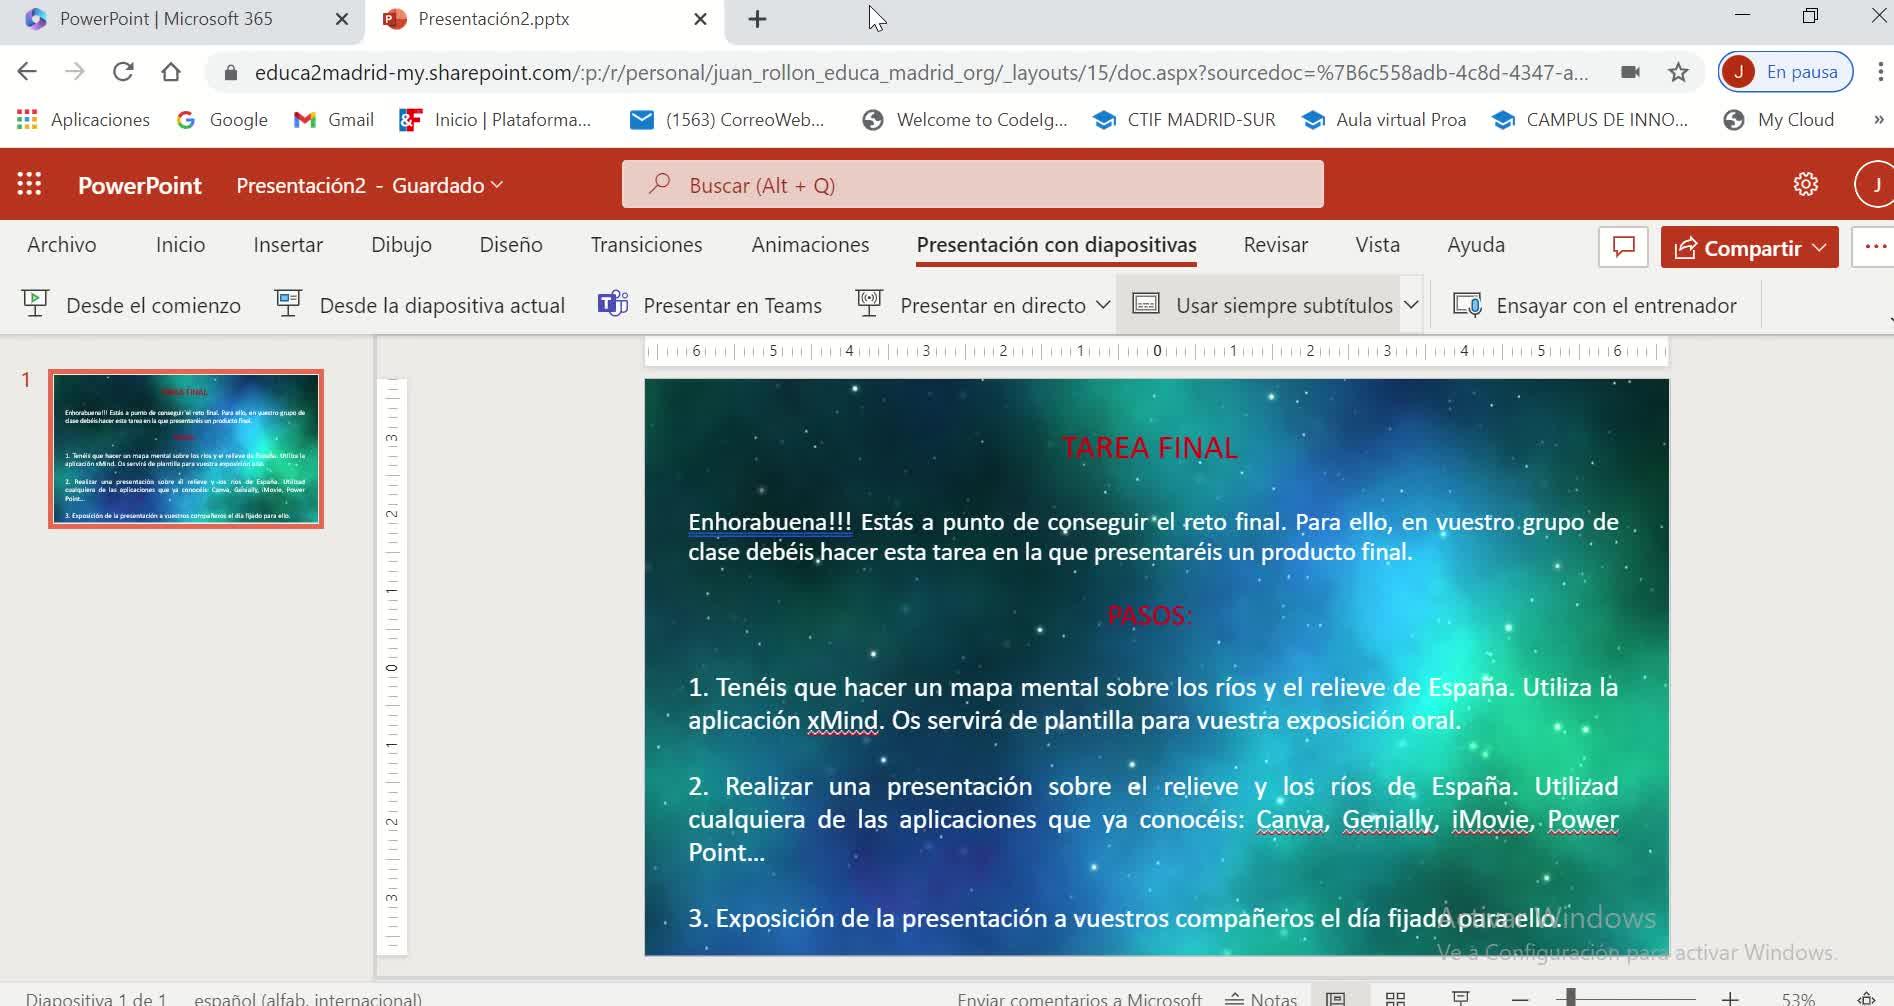
Task: Click the zoom in plus button
Action: (x=1730, y=998)
